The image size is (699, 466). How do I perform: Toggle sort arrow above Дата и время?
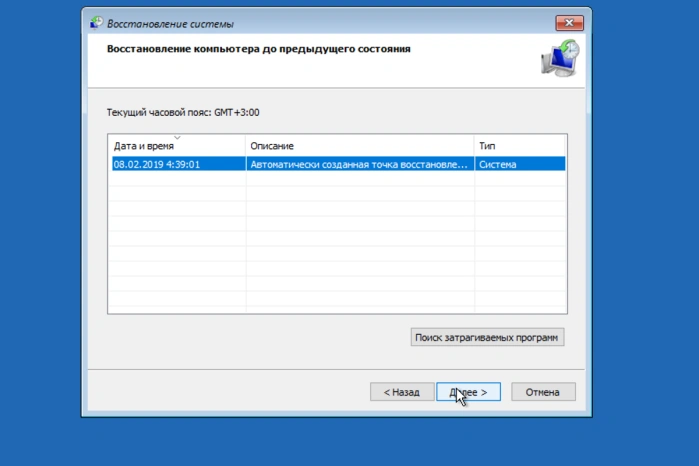(177, 137)
